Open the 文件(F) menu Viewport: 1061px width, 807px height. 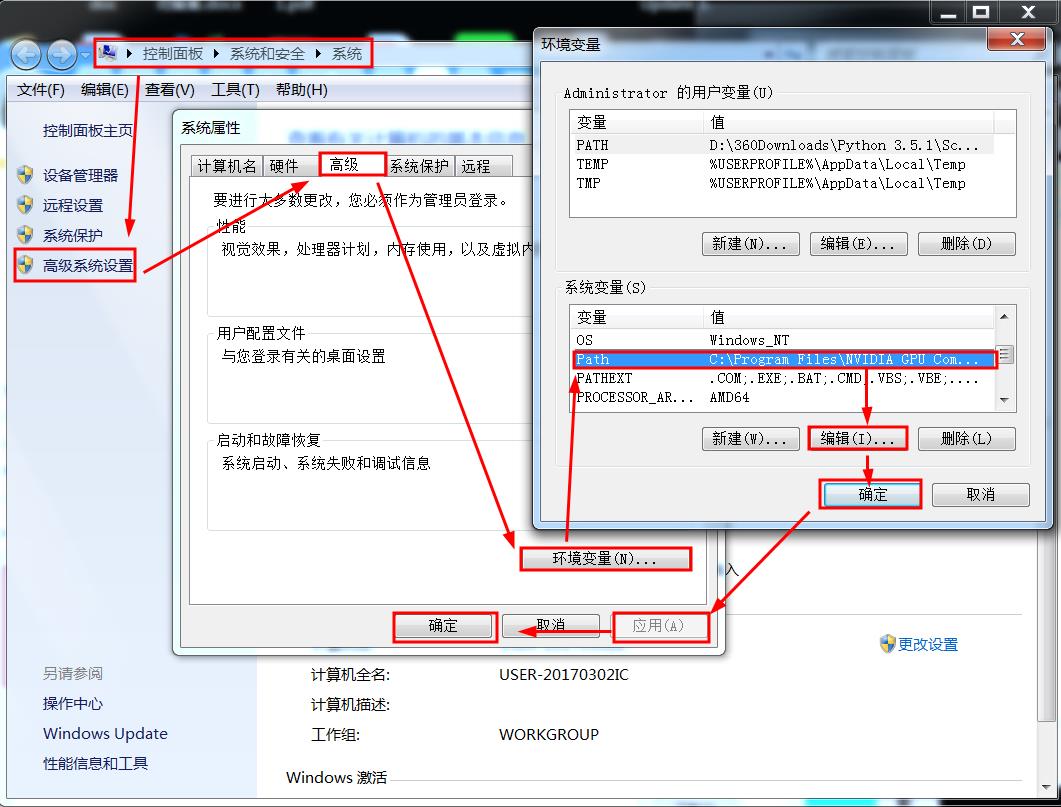tap(40, 90)
